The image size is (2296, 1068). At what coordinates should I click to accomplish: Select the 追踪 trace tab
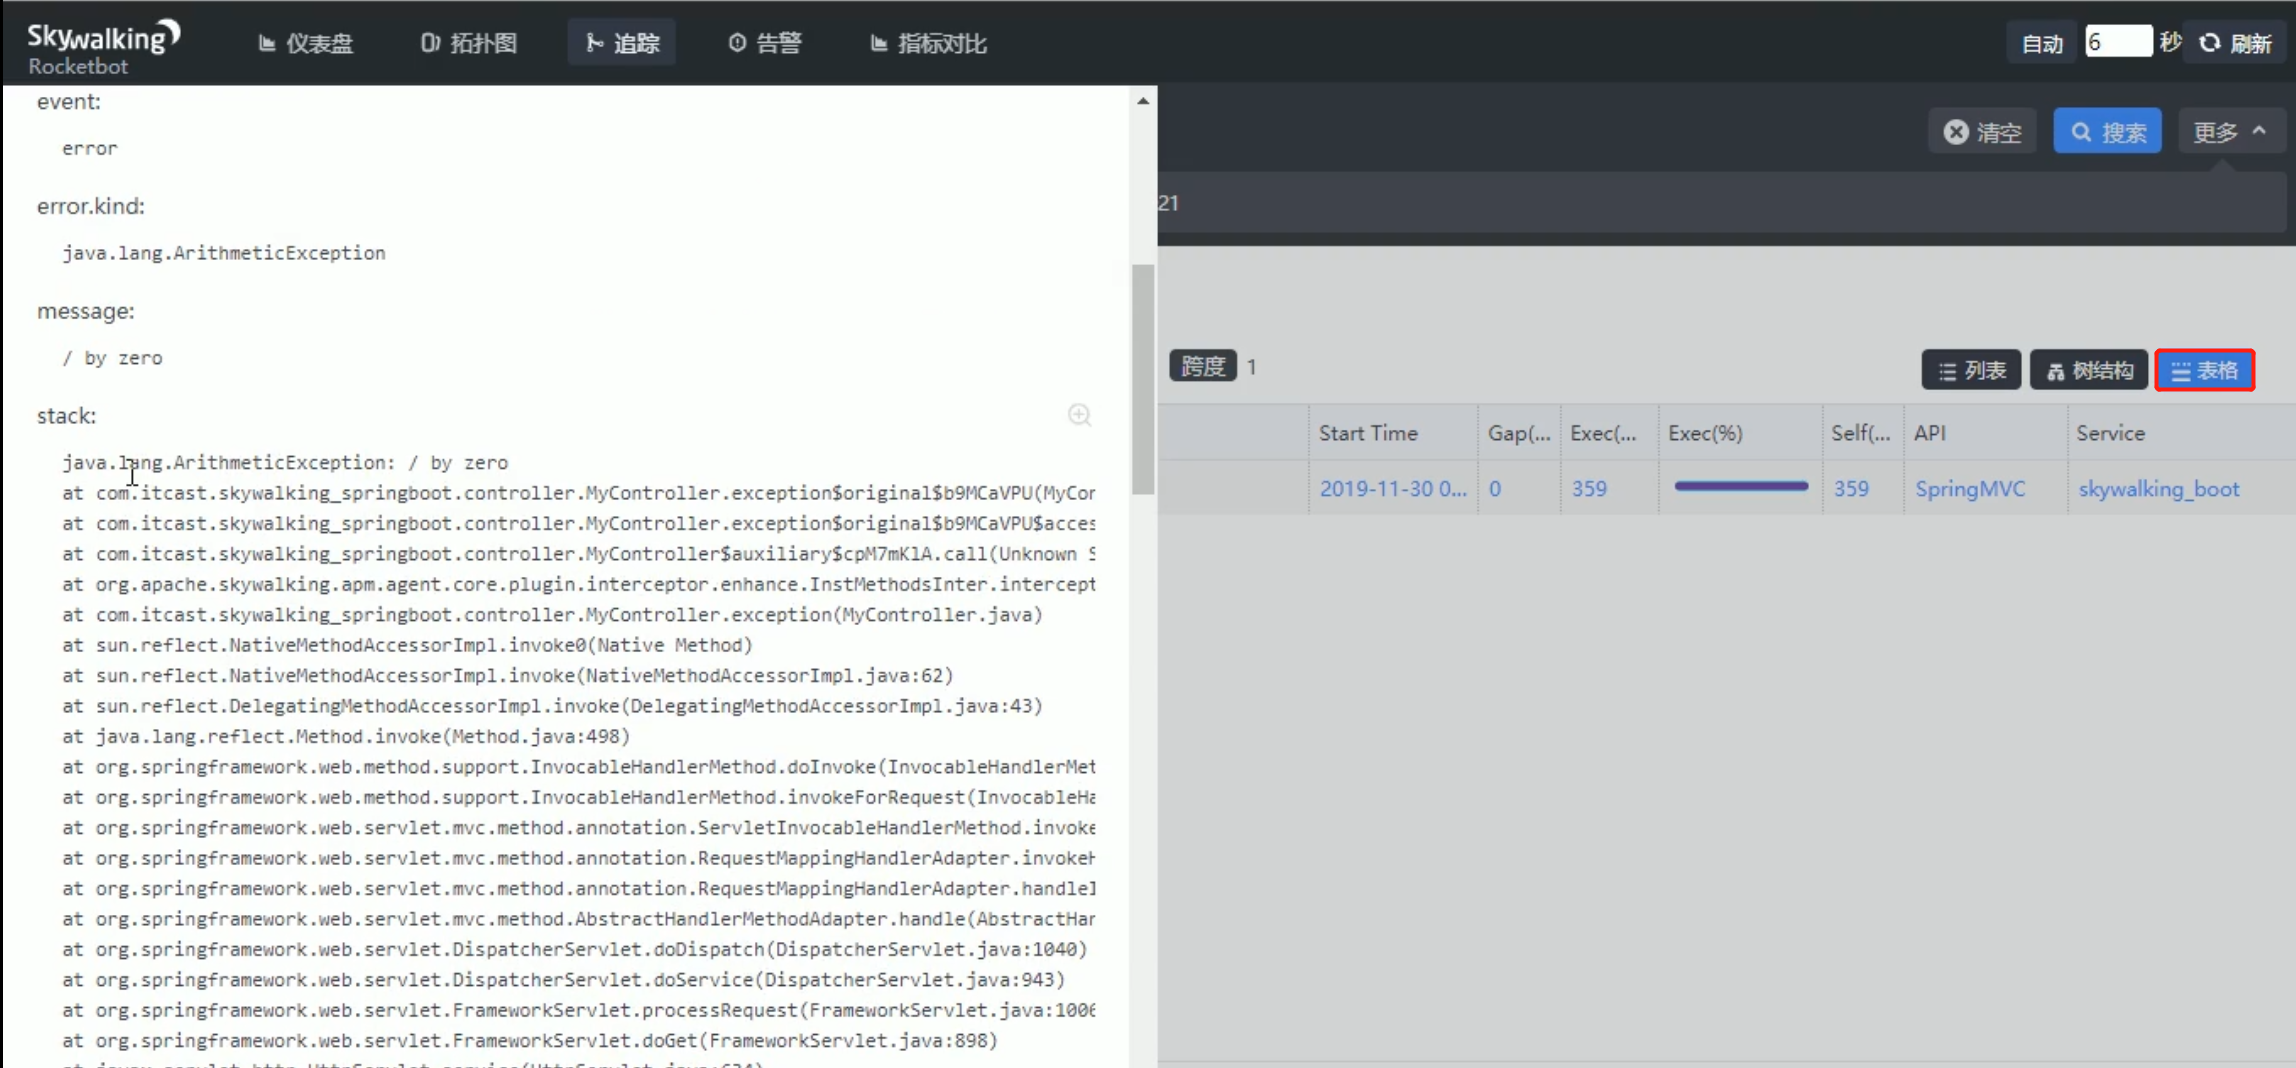pyautogui.click(x=622, y=43)
